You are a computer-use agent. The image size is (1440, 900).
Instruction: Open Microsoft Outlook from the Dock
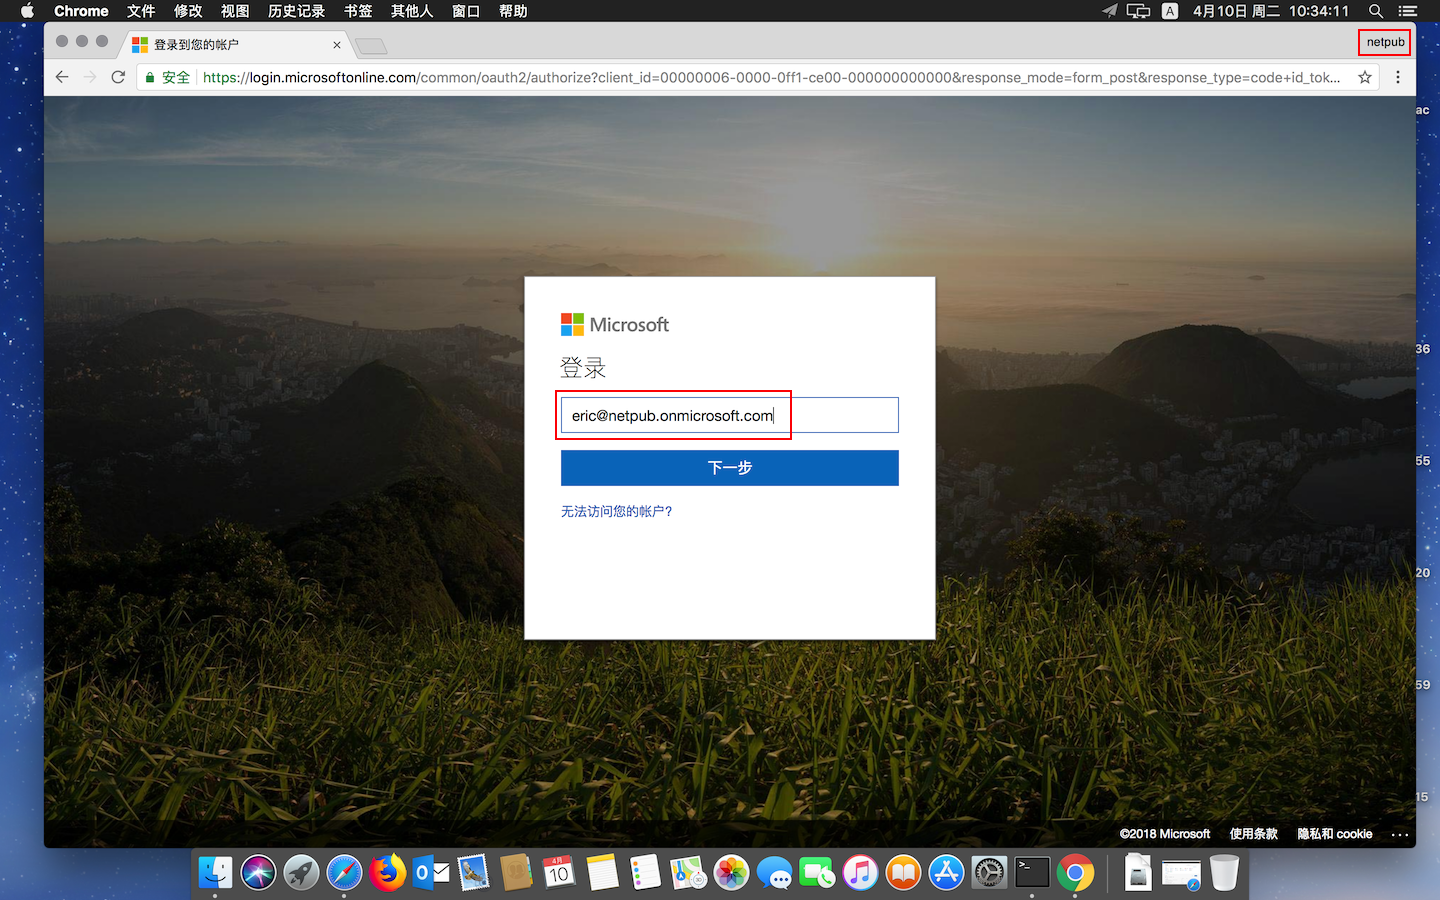431,873
